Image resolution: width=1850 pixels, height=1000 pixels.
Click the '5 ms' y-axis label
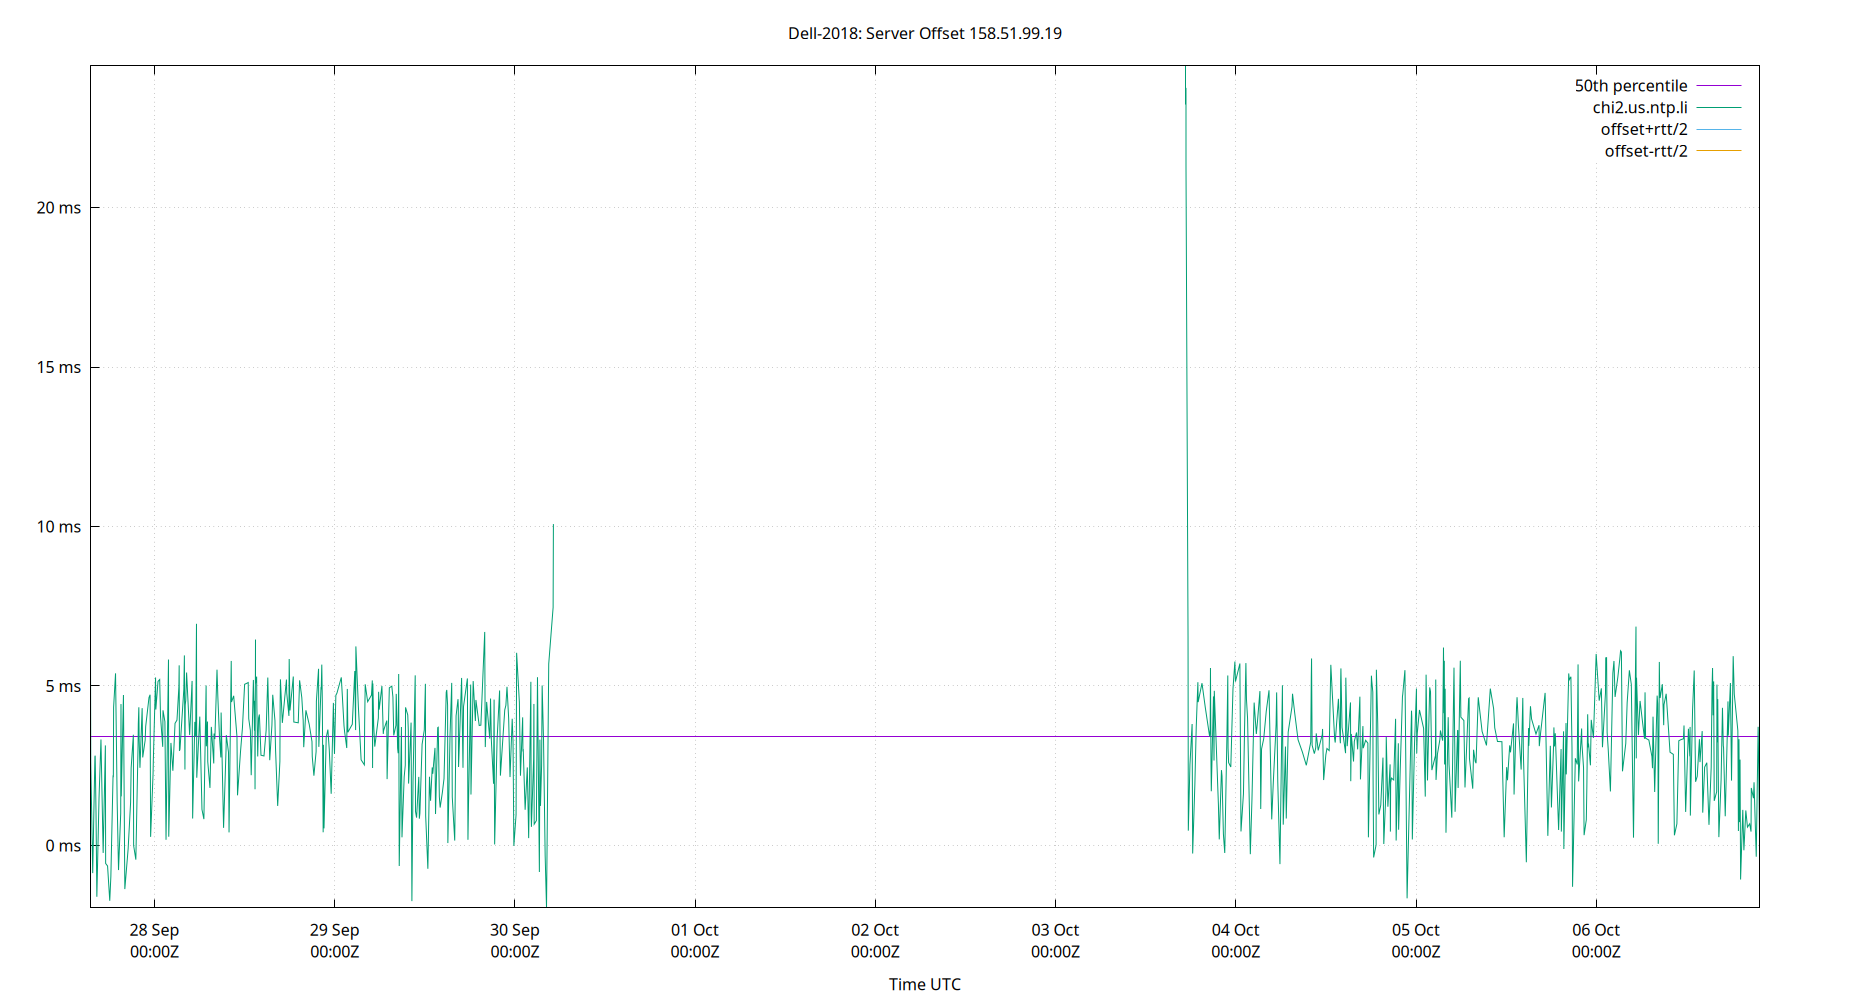point(63,686)
